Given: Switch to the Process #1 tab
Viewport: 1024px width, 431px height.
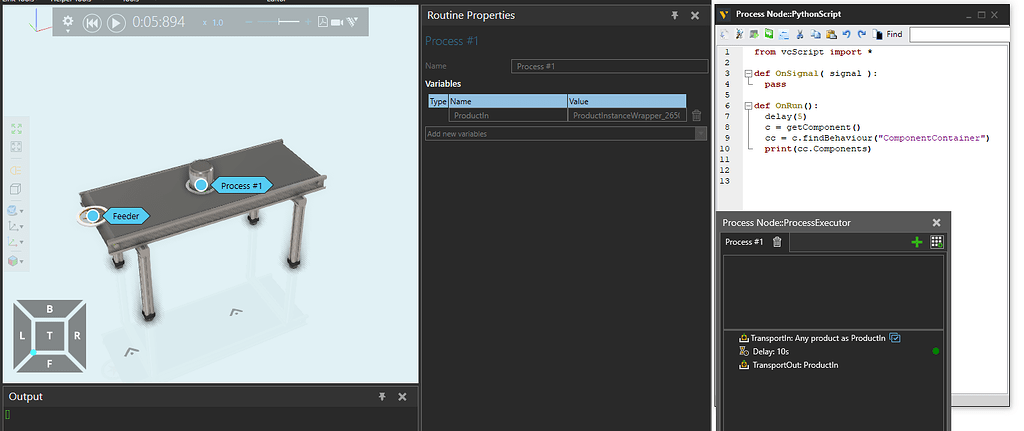Looking at the screenshot, I should (744, 242).
